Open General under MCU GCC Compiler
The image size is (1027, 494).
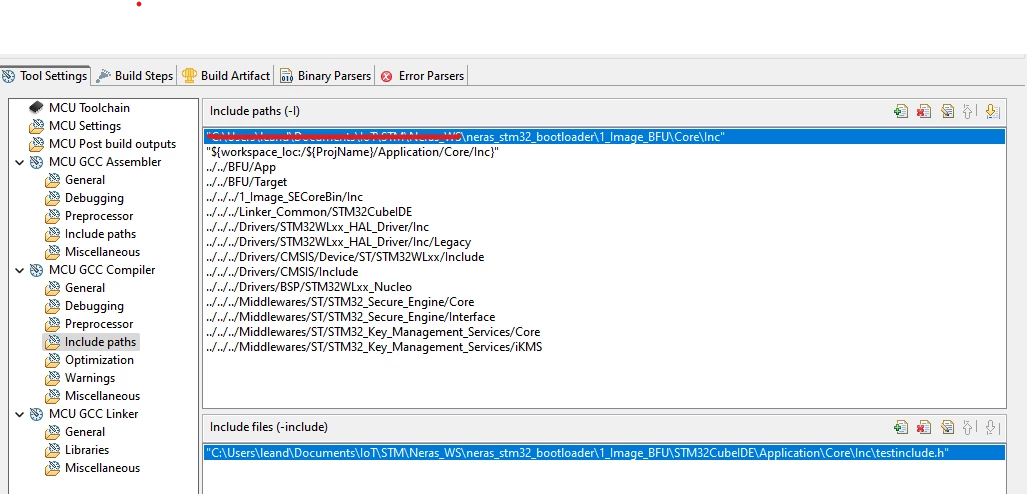[75, 288]
